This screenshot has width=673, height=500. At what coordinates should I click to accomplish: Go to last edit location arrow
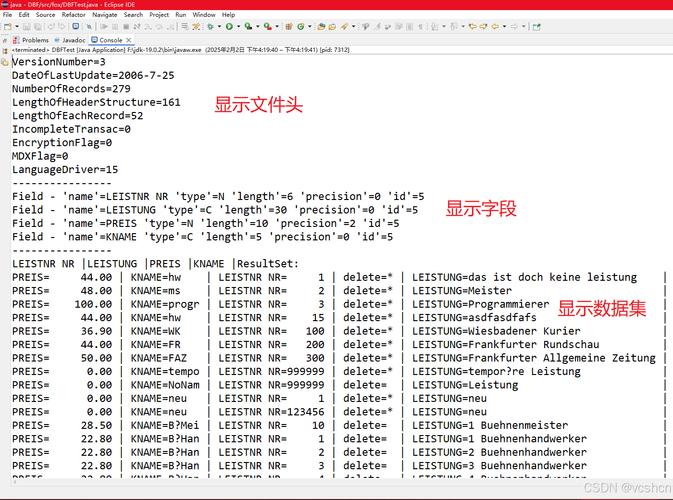[474, 26]
